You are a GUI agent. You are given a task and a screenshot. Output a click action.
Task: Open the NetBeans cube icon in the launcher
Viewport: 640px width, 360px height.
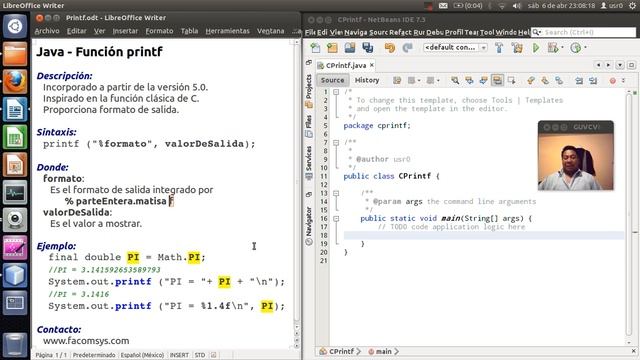15,276
